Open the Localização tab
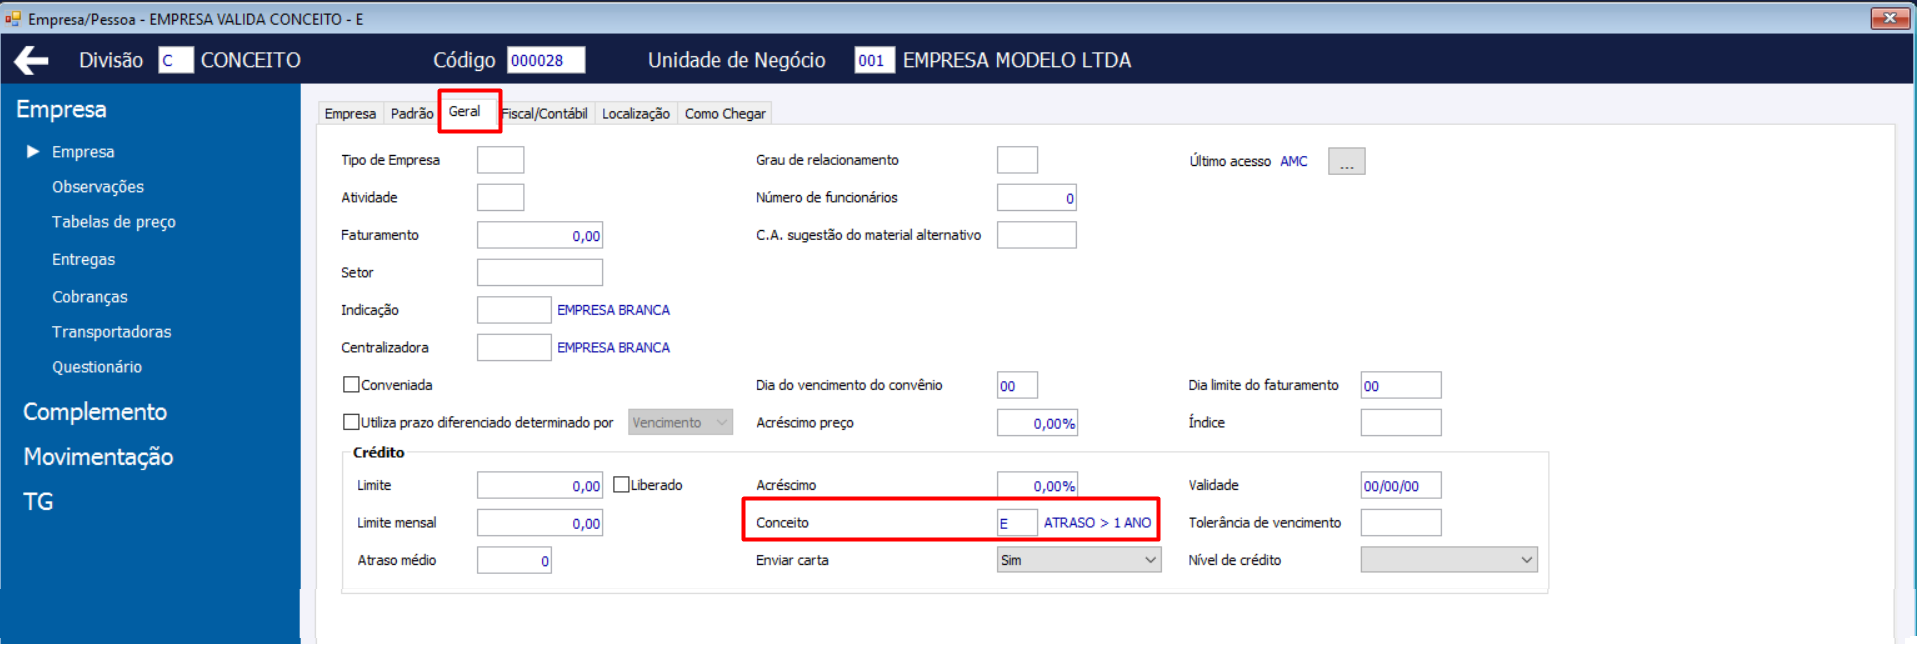Viewport: 1917px width, 647px height. click(636, 113)
